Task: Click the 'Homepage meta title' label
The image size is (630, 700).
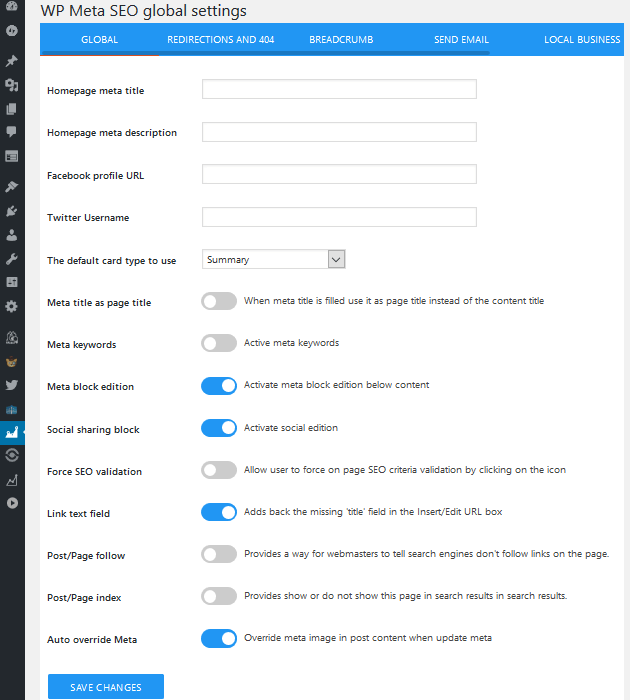Action: [96, 91]
